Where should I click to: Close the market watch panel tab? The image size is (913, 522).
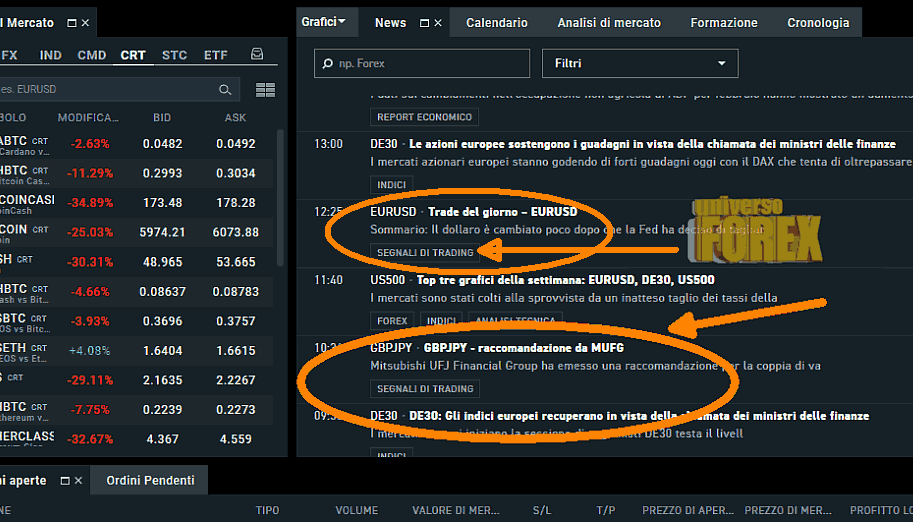85,22
